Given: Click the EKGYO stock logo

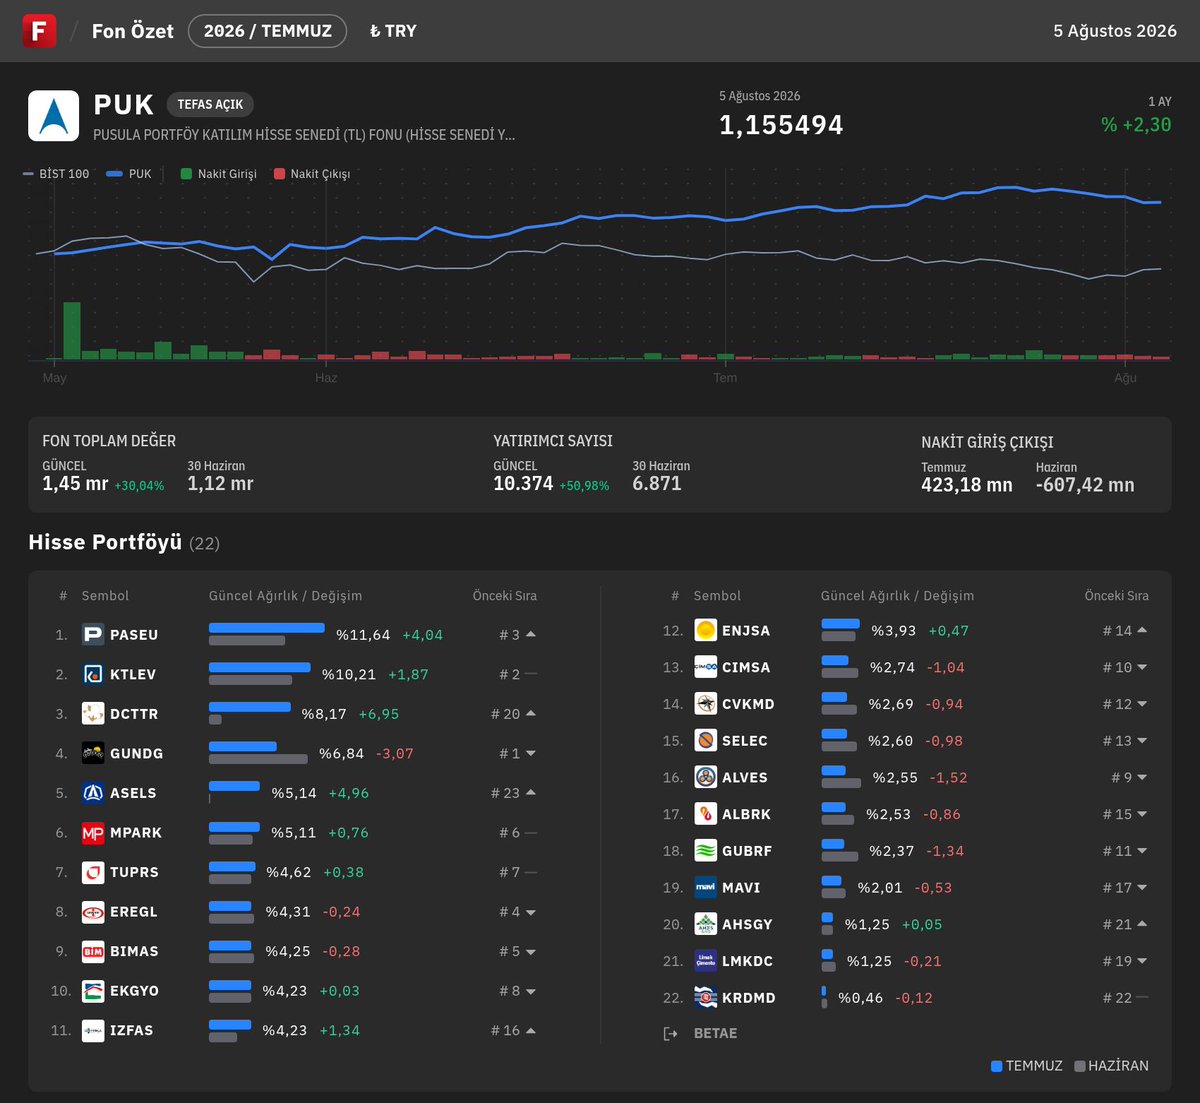Looking at the screenshot, I should (93, 991).
